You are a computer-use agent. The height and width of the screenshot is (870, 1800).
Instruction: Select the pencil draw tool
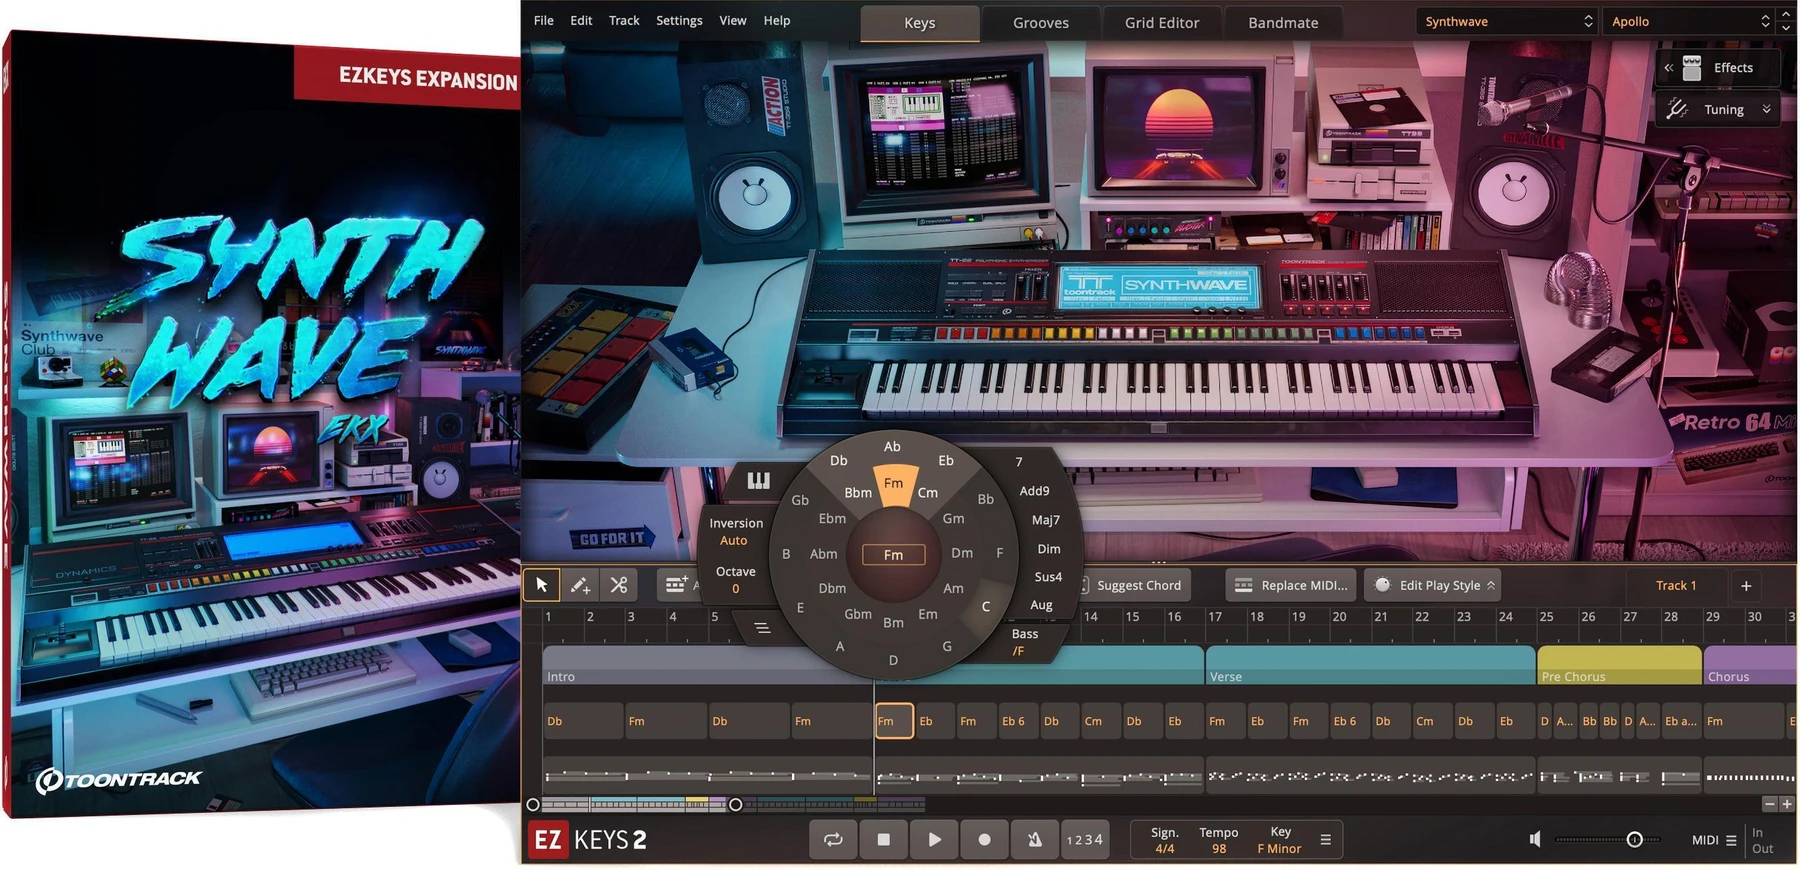click(x=580, y=585)
